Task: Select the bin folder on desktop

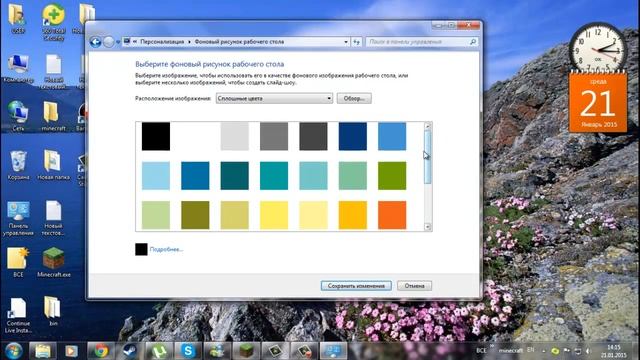Action: pyautogui.click(x=53, y=311)
